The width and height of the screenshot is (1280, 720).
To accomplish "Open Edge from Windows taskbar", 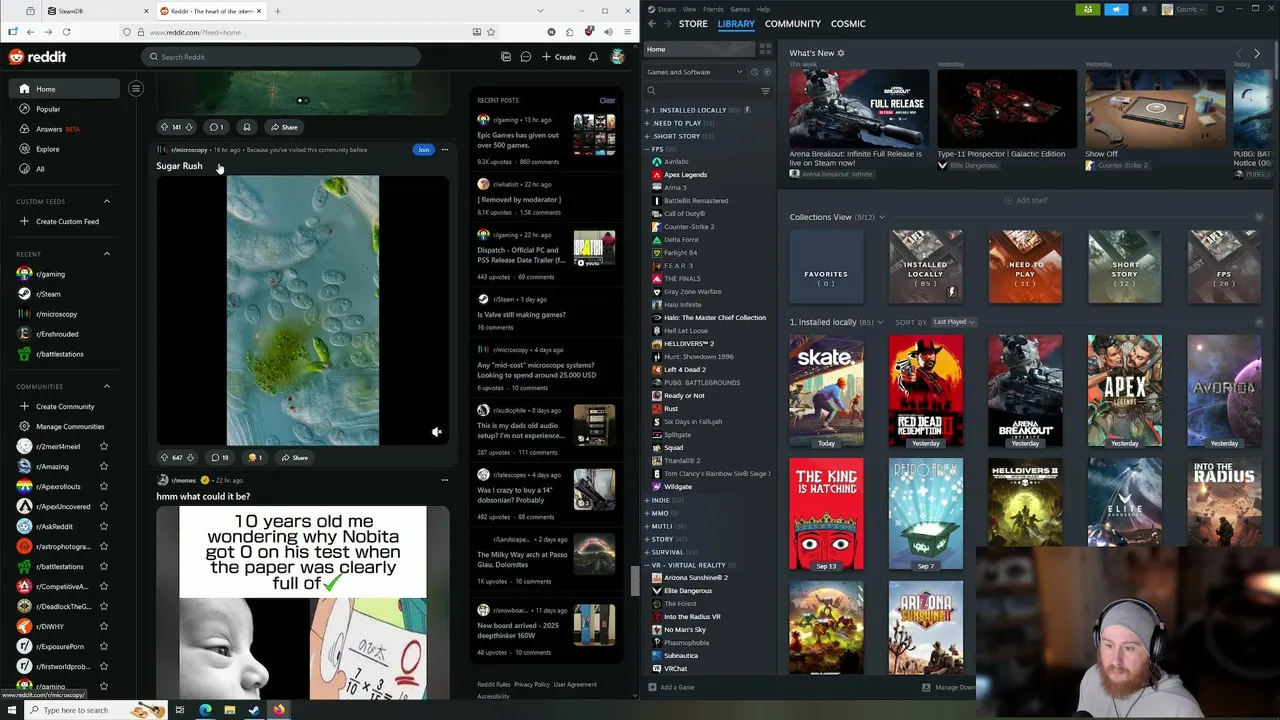I will coord(205,710).
